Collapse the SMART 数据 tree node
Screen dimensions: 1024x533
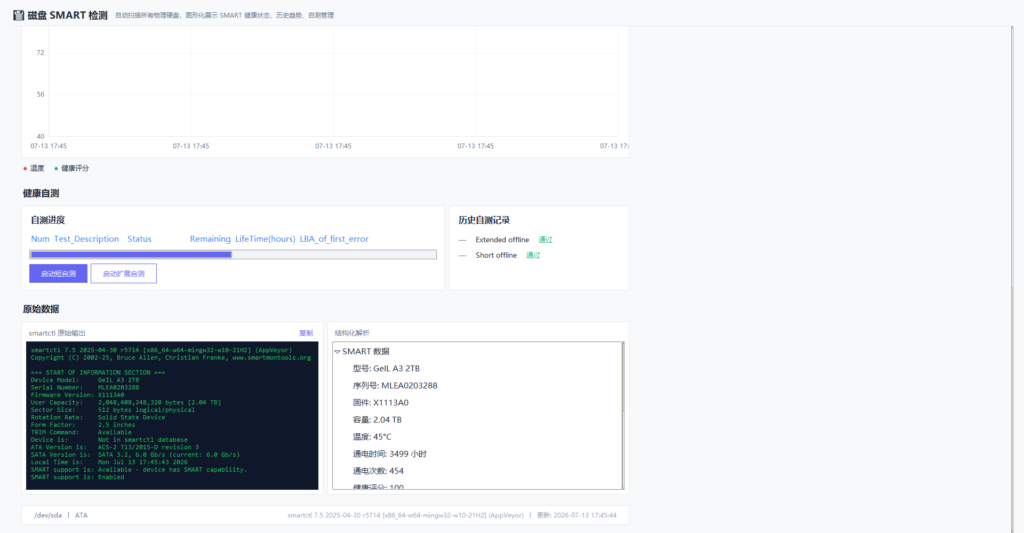(x=338, y=351)
